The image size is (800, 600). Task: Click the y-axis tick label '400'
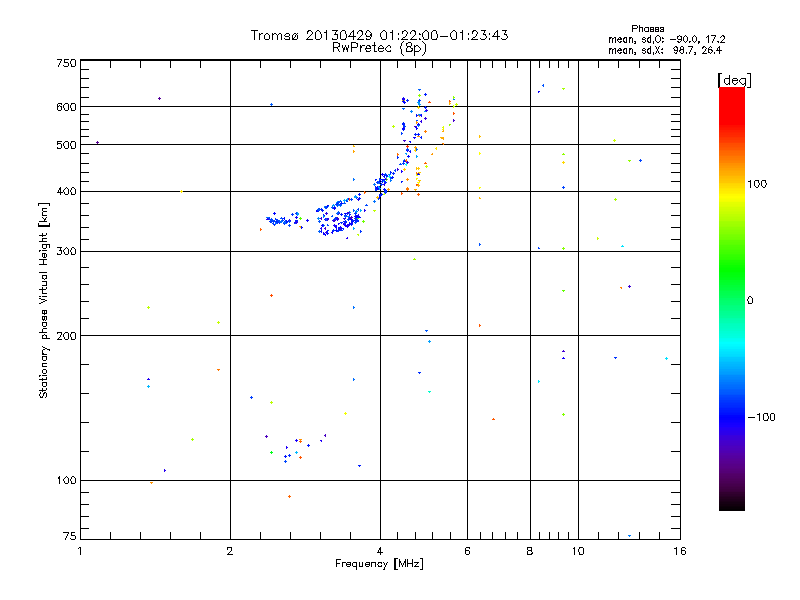tap(66, 192)
